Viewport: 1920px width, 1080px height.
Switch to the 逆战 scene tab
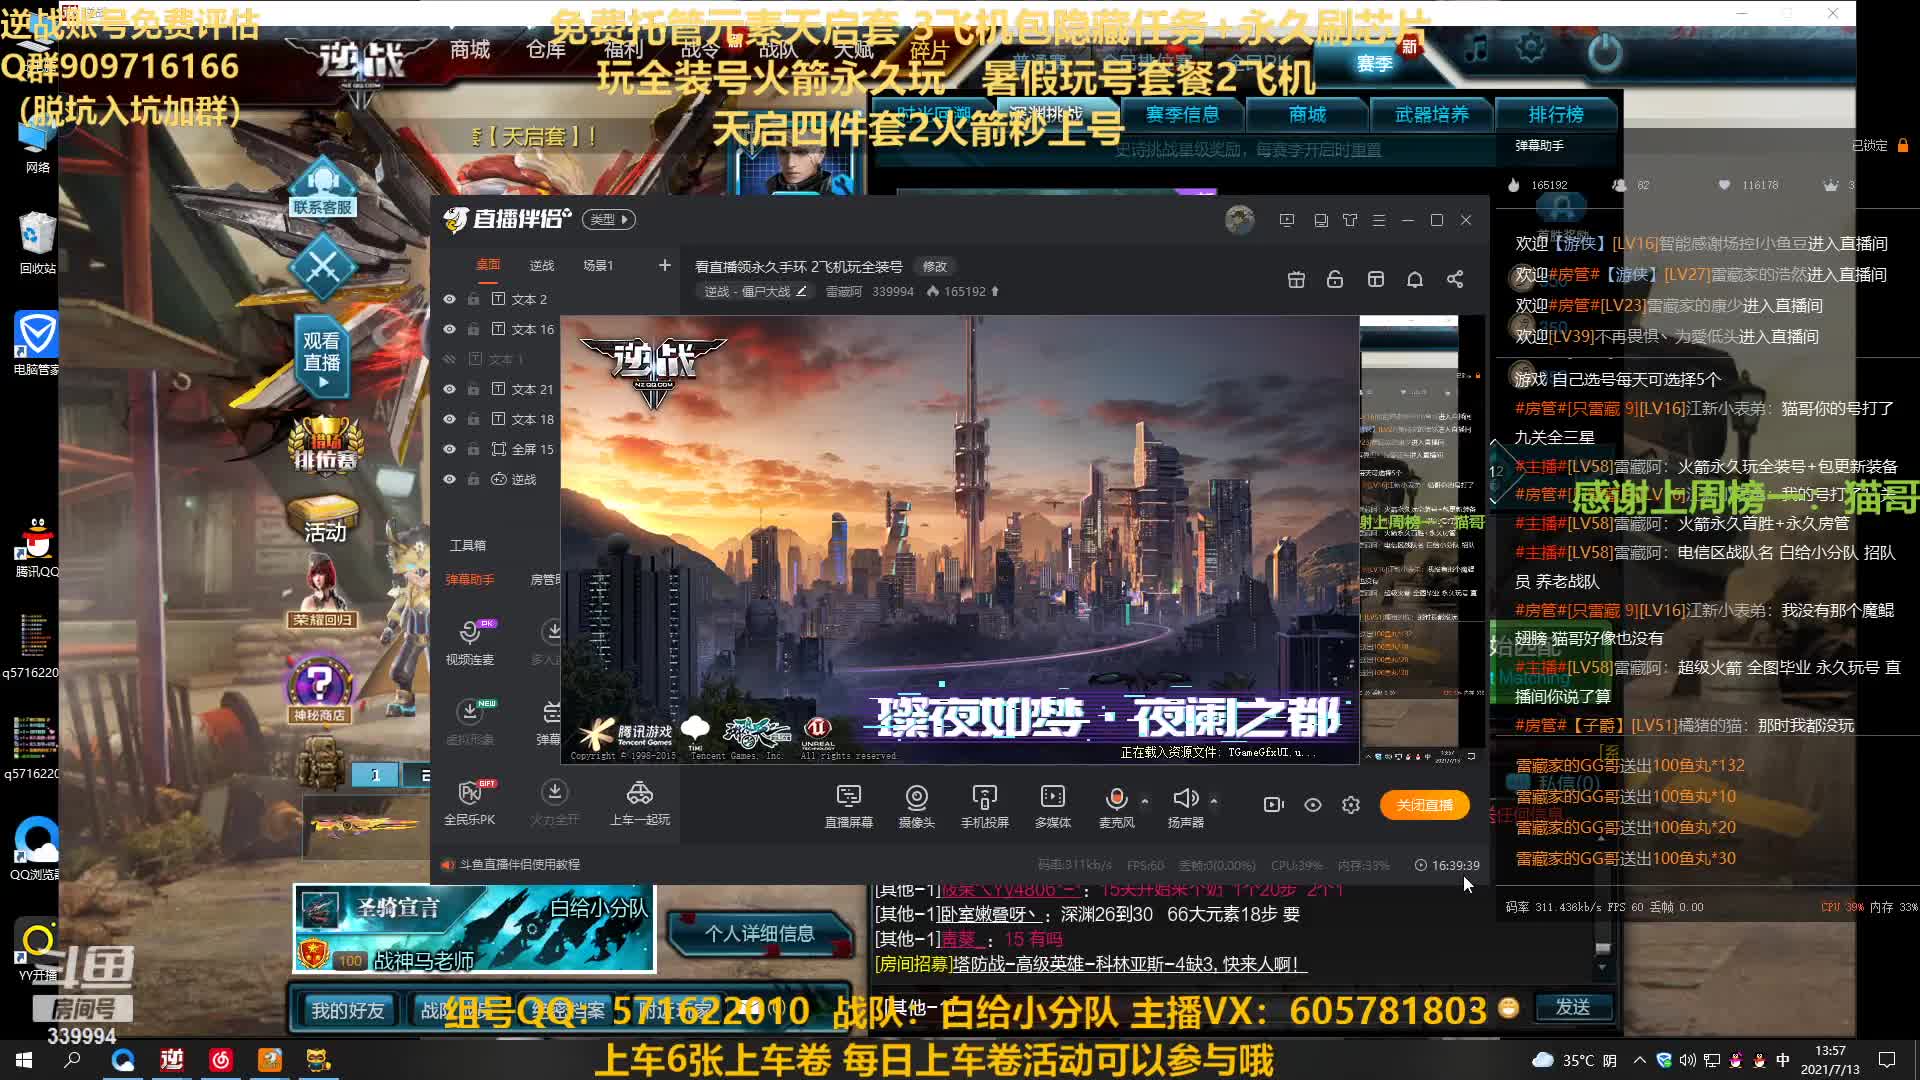coord(542,265)
